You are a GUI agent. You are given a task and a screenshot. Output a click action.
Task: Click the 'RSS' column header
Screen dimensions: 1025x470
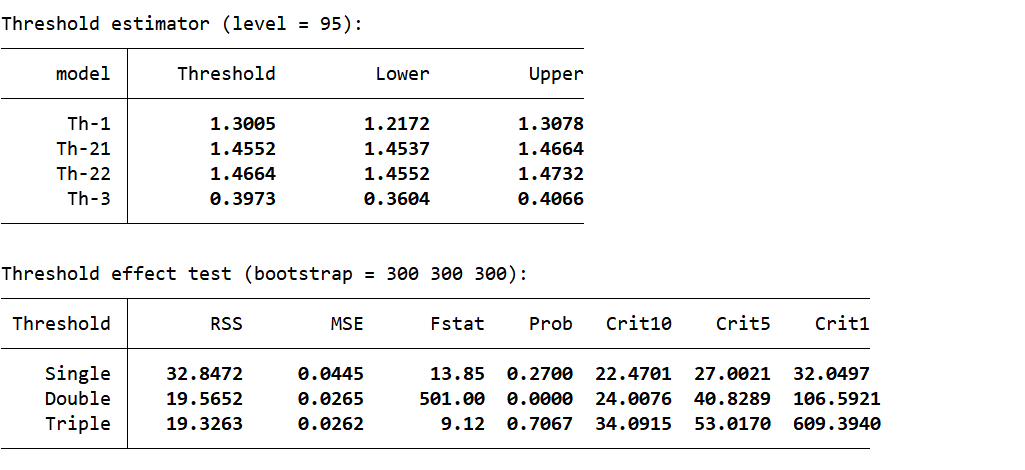point(226,324)
